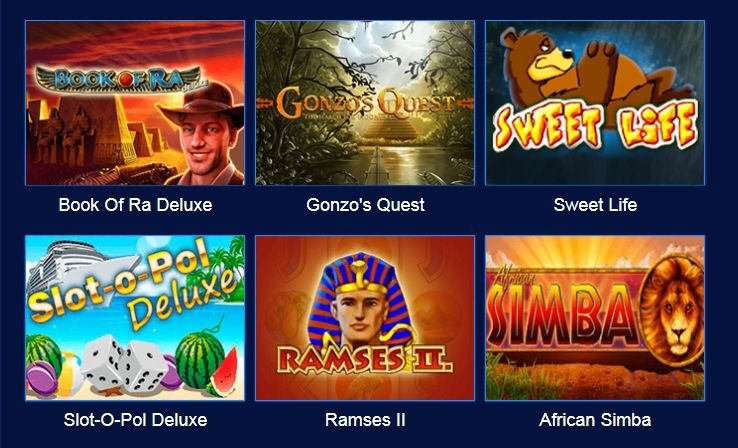Click the Slot-O-Pol Deluxe text label
The height and width of the screenshot is (448, 738).
(x=135, y=420)
